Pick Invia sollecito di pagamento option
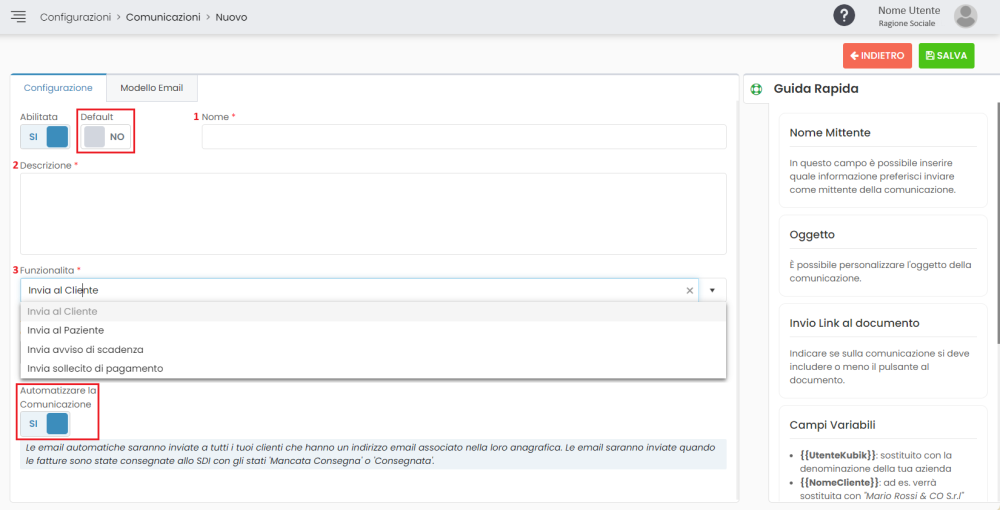Viewport: 1000px width, 510px height. pyautogui.click(x=95, y=368)
